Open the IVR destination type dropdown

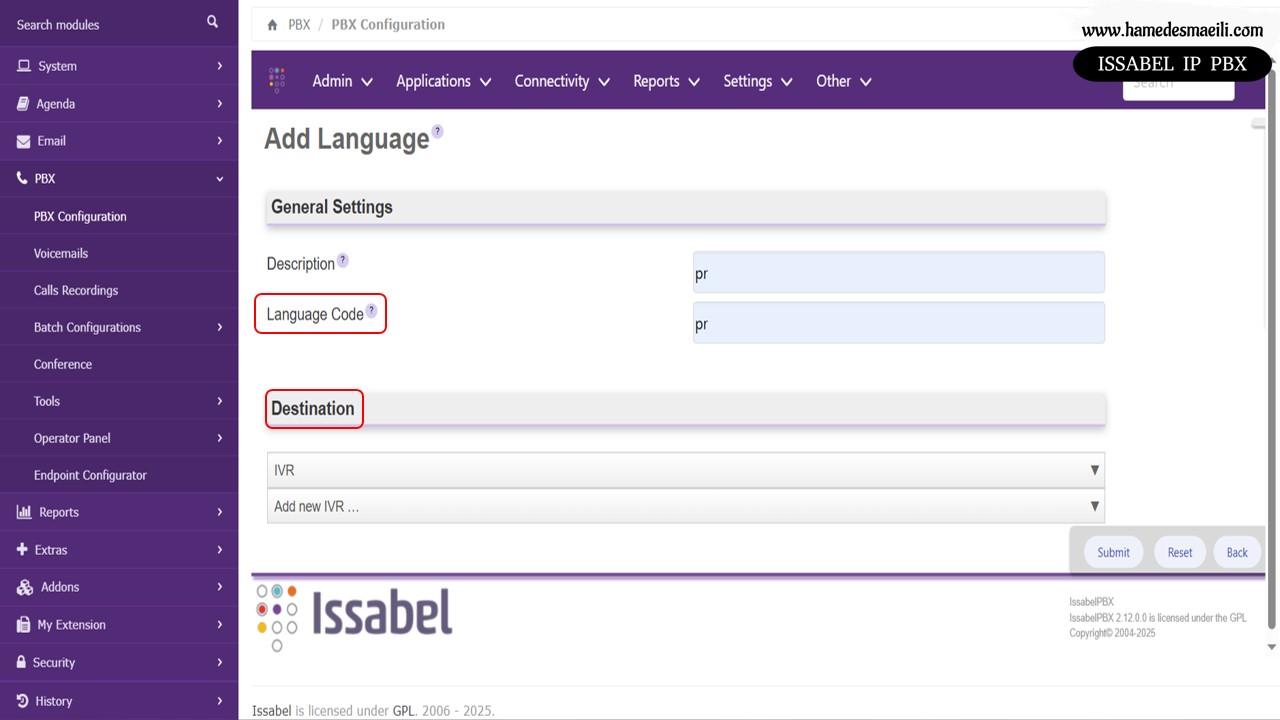click(x=685, y=470)
